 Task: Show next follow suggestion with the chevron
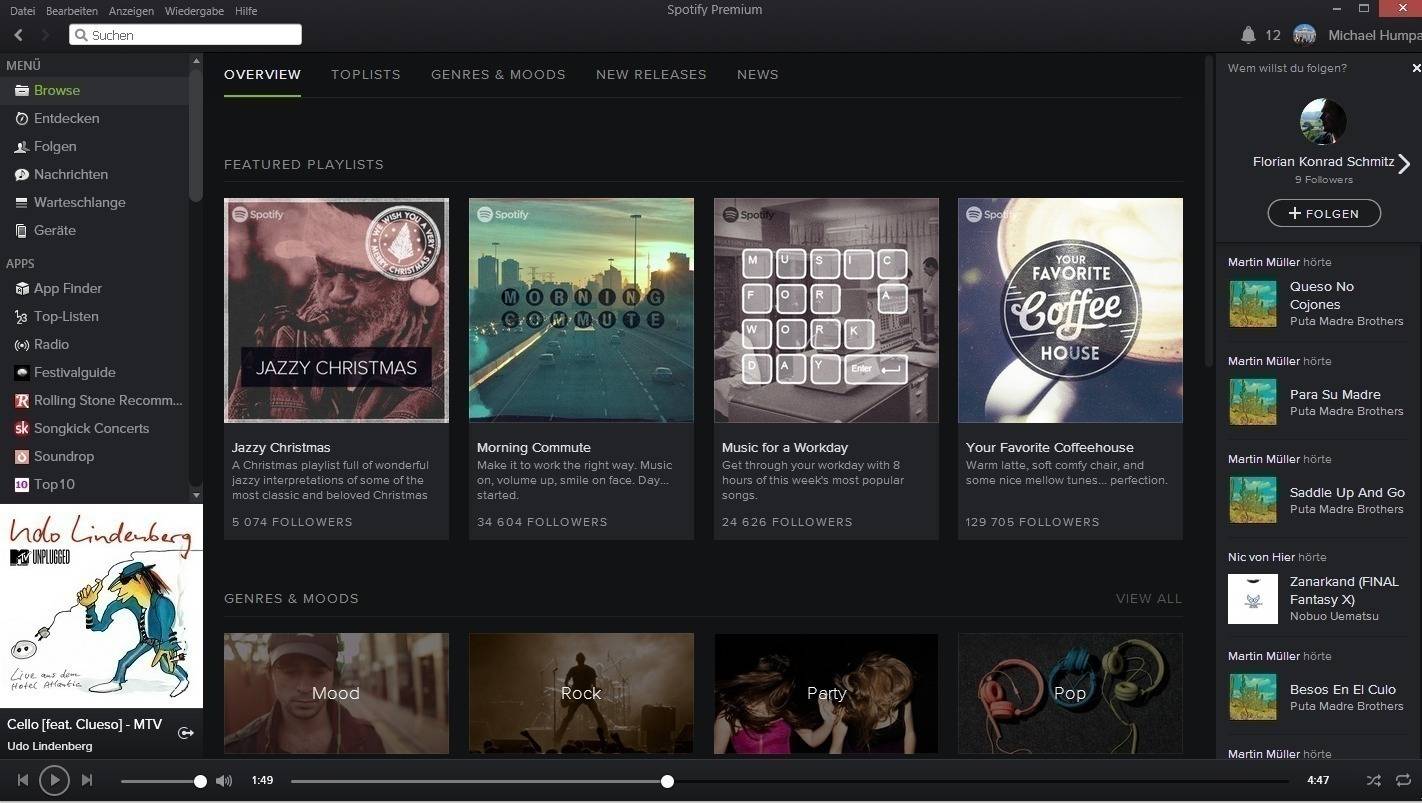pyautogui.click(x=1404, y=163)
